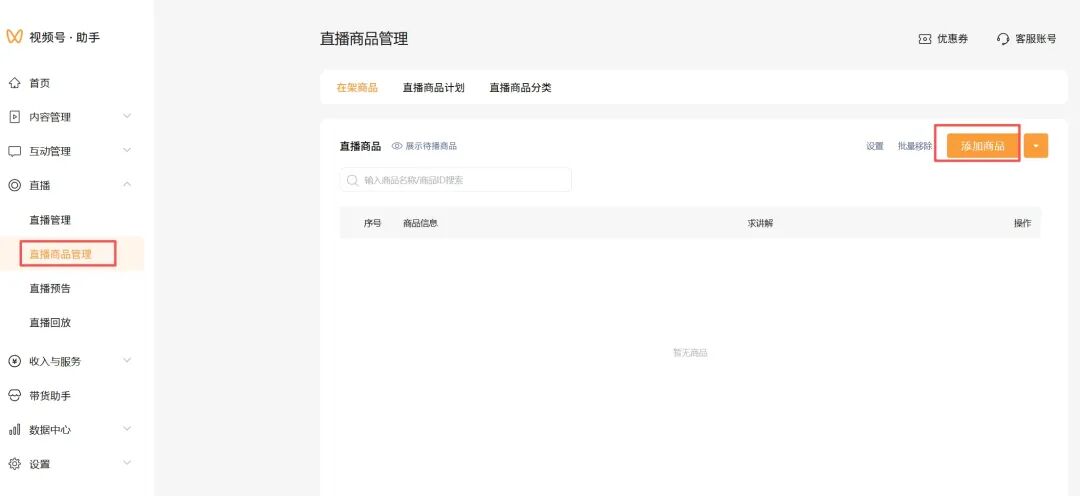Click the 首页 home icon
1080x496 pixels.
tap(14, 83)
